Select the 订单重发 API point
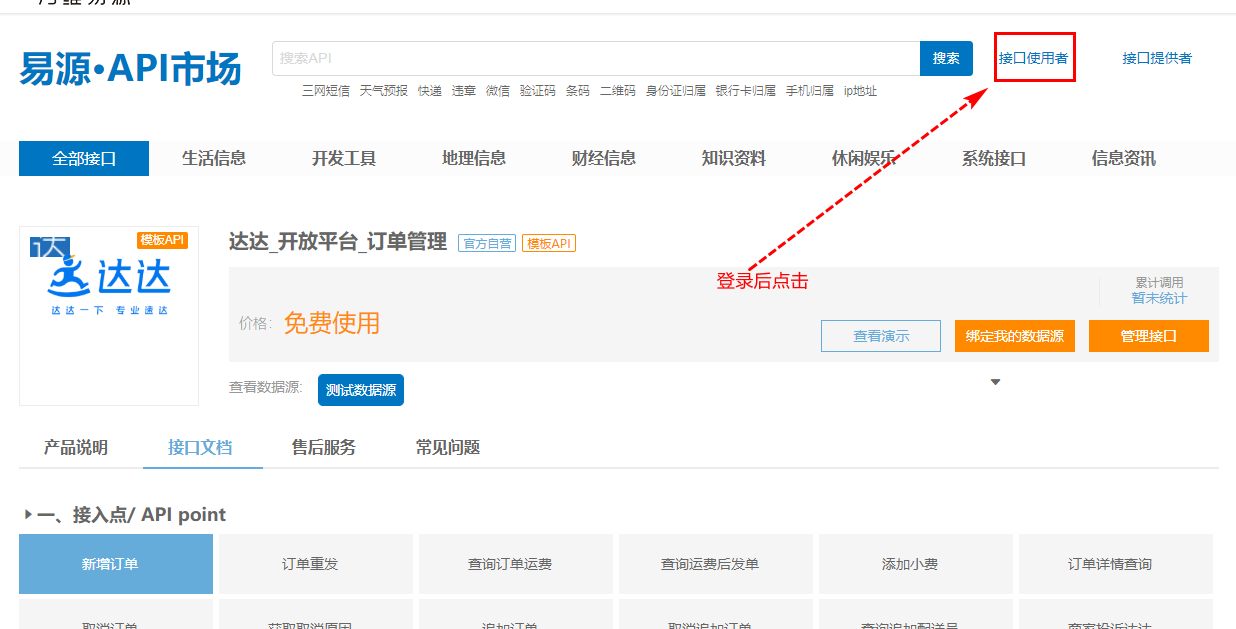The image size is (1236, 629). tap(316, 564)
